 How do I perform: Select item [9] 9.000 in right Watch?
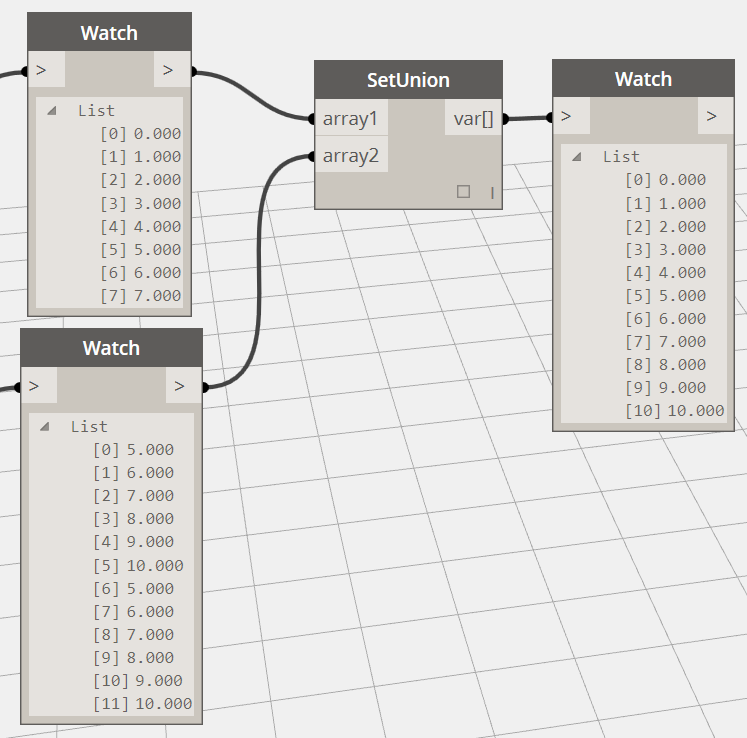[666, 387]
